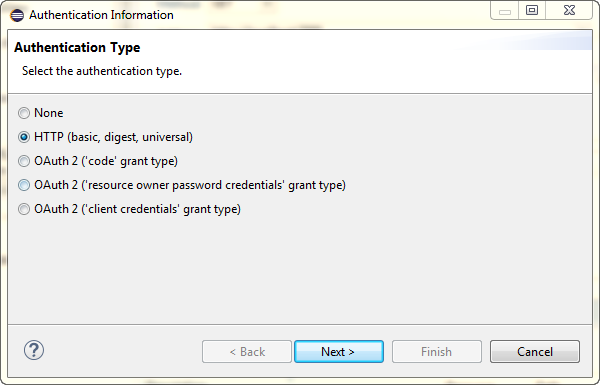Viewport: 600px width, 385px height.
Task: Click the Eclipse icon in the title bar
Action: [x=17, y=15]
